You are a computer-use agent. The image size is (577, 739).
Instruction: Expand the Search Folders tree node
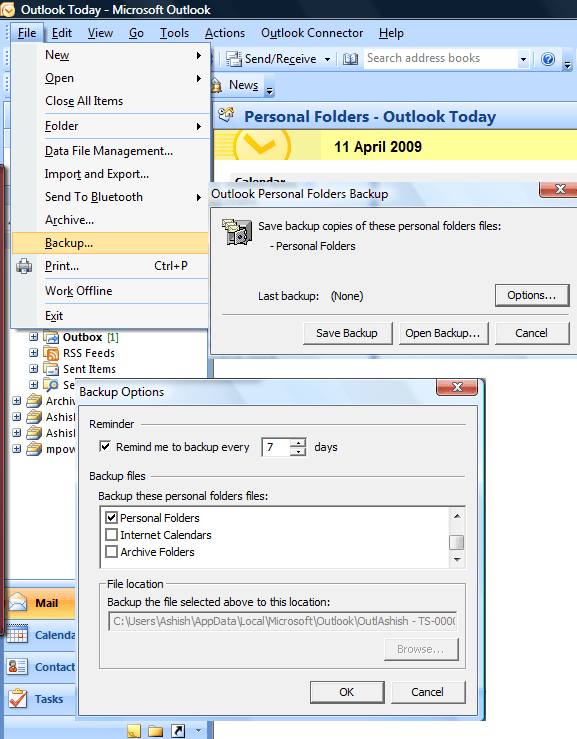(33, 385)
